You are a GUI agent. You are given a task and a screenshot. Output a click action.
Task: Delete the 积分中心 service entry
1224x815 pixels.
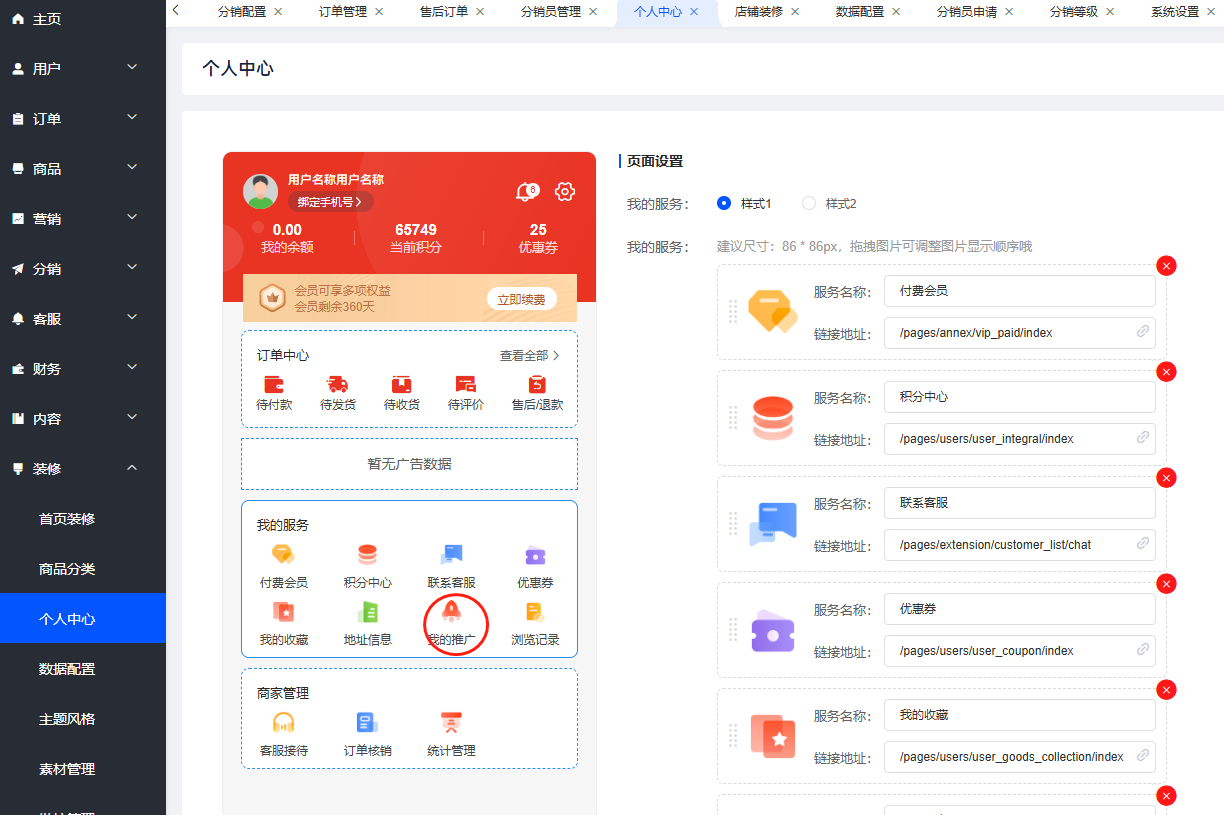pos(1166,371)
